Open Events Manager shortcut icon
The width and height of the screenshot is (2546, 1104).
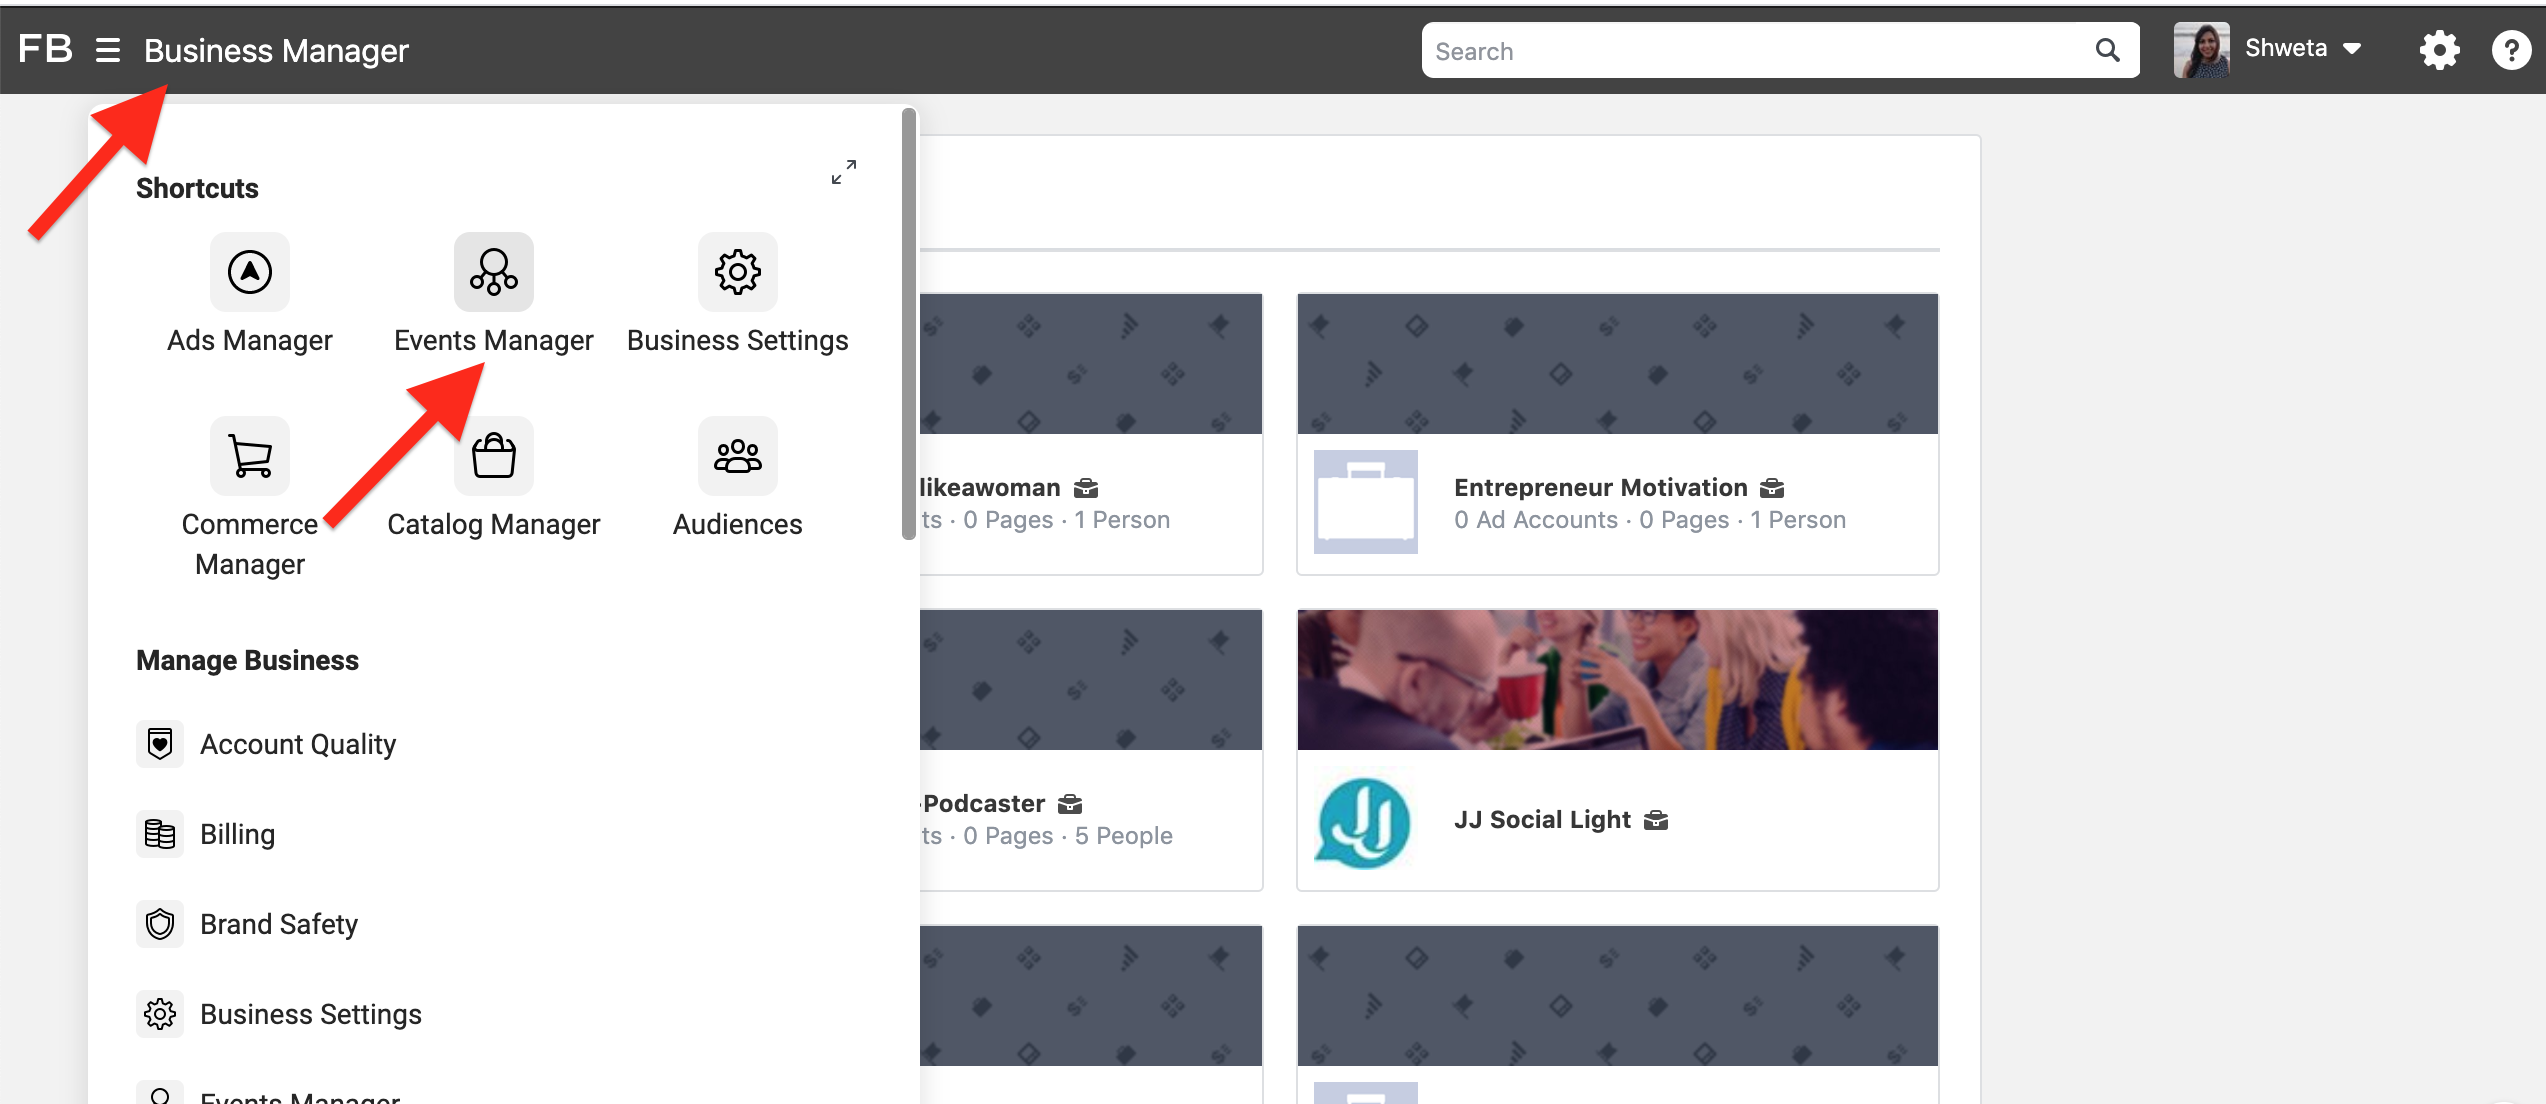point(494,272)
